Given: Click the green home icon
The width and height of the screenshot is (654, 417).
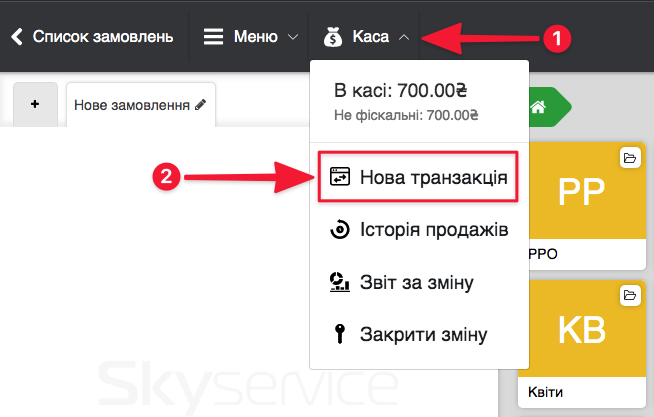Looking at the screenshot, I should pos(538,108).
